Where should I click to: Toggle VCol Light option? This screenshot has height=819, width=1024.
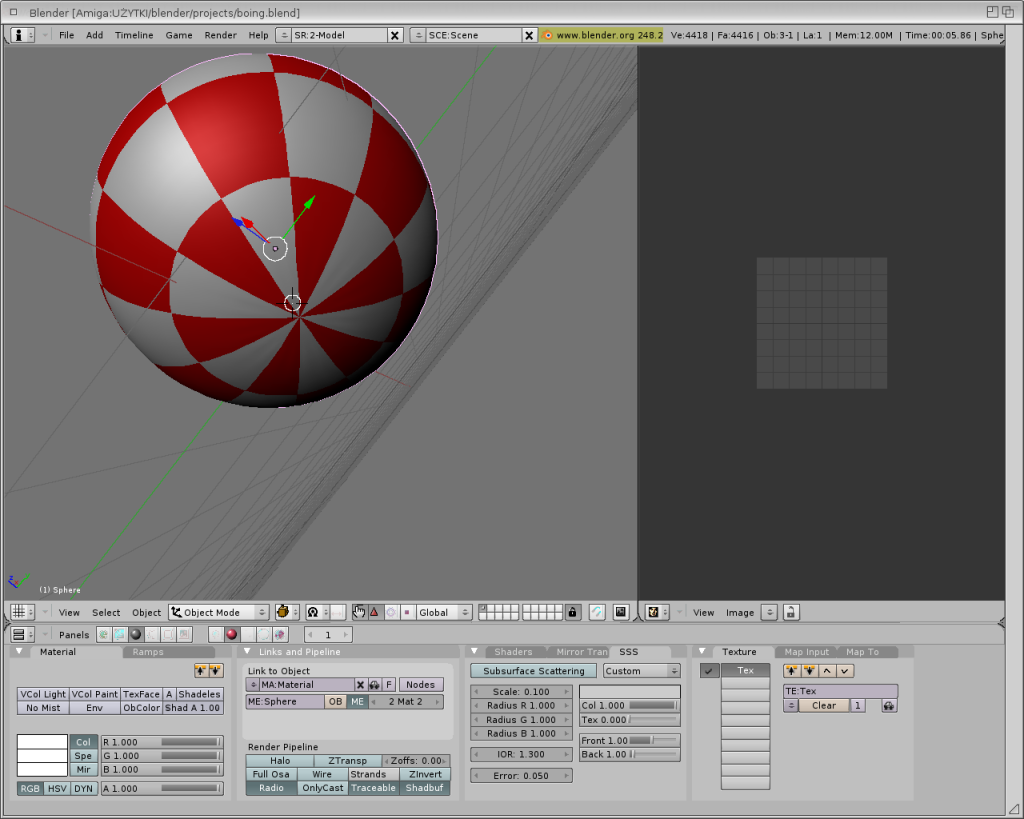(x=43, y=694)
